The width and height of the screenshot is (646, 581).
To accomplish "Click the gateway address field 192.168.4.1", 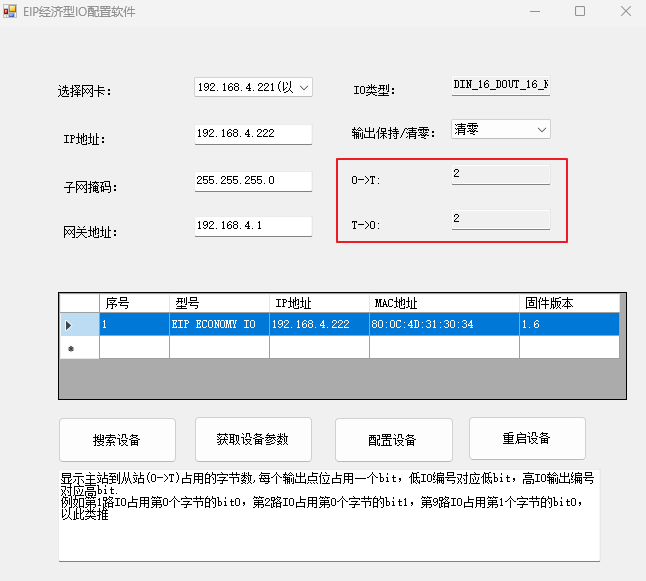I will point(253,226).
